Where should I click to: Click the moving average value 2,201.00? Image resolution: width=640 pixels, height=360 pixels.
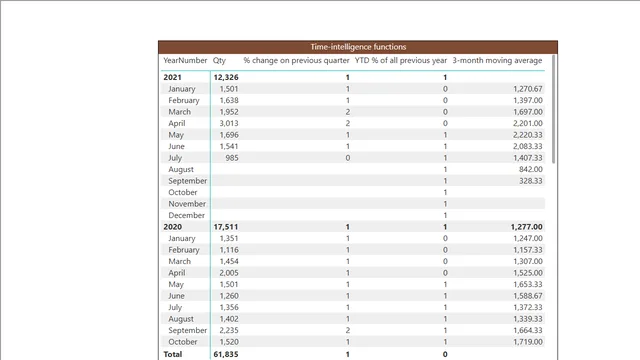tap(528, 123)
